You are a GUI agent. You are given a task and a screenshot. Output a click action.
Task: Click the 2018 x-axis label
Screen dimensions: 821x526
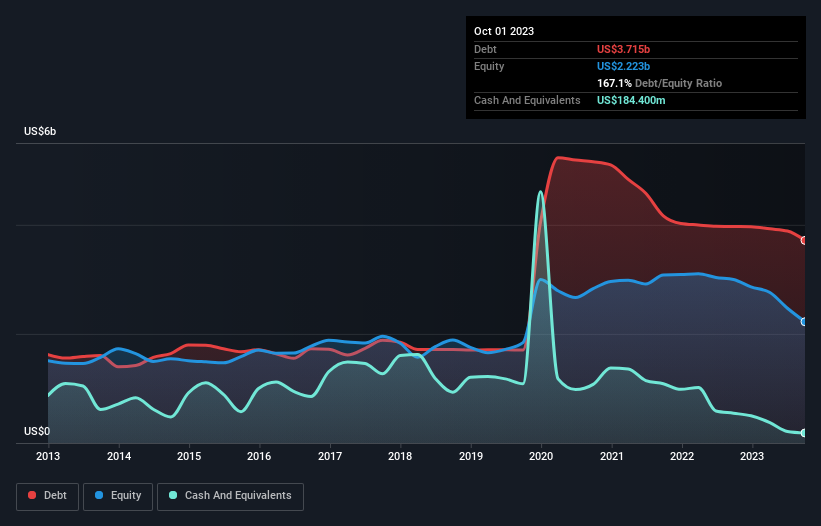tap(400, 456)
